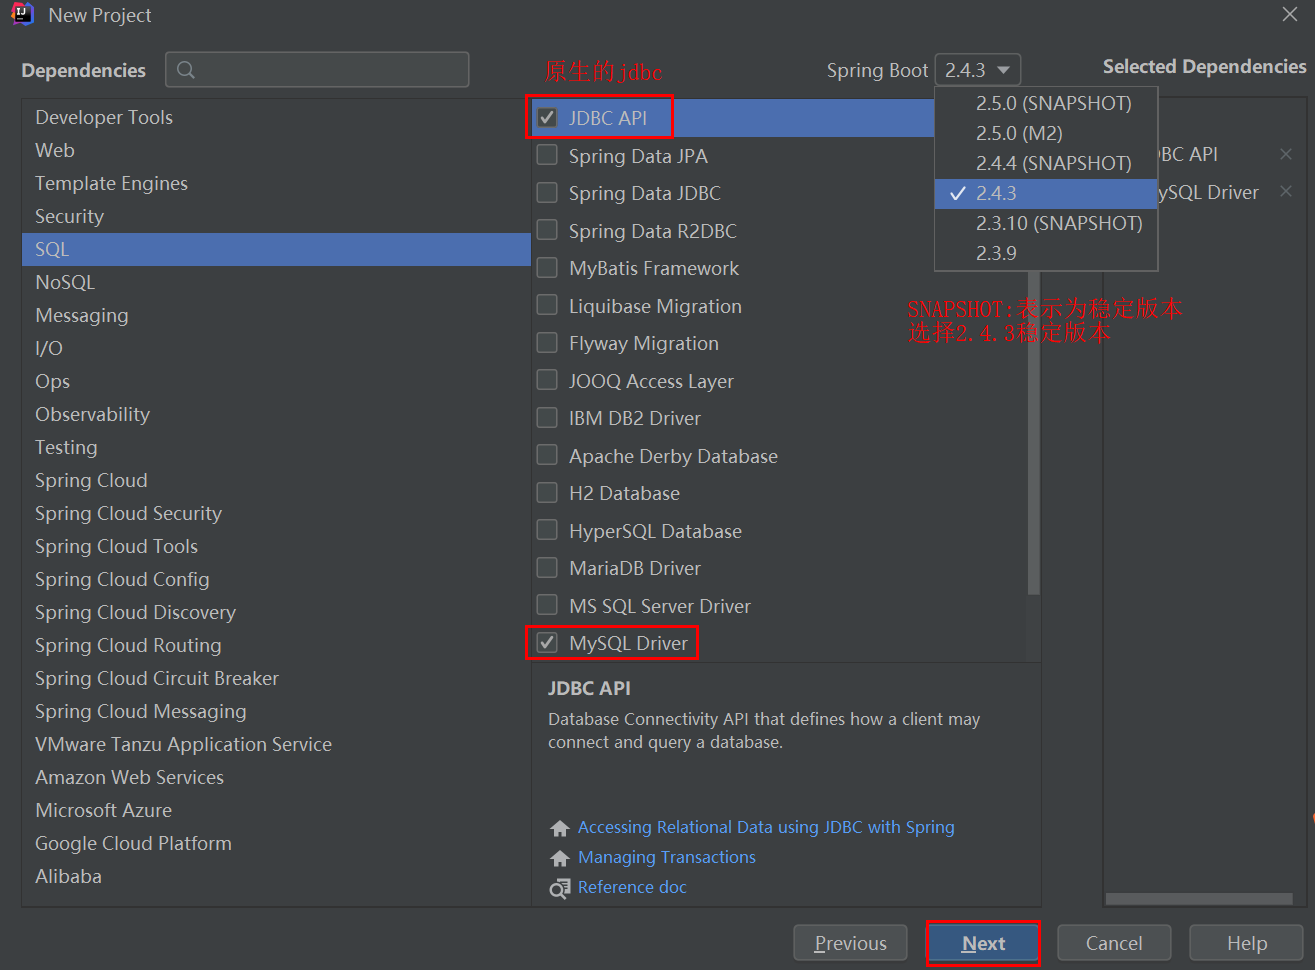Check the IBM DB2 Driver checkbox
This screenshot has height=970, width=1315.
547,417
